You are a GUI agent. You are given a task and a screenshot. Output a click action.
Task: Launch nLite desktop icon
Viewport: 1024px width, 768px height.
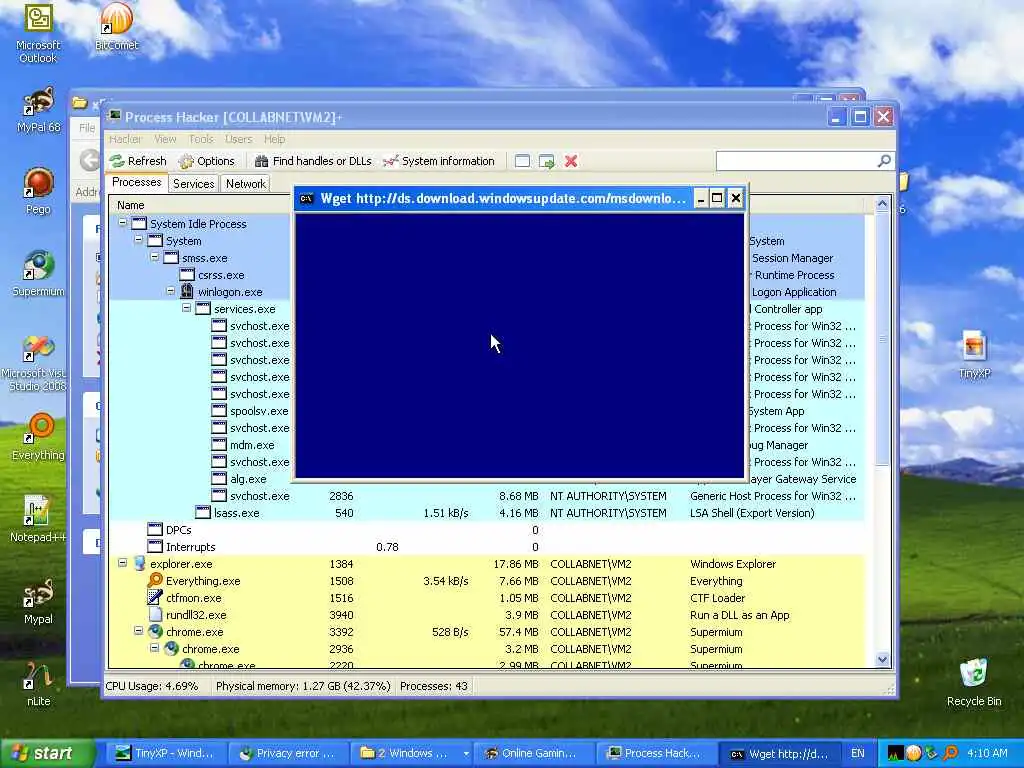point(38,684)
